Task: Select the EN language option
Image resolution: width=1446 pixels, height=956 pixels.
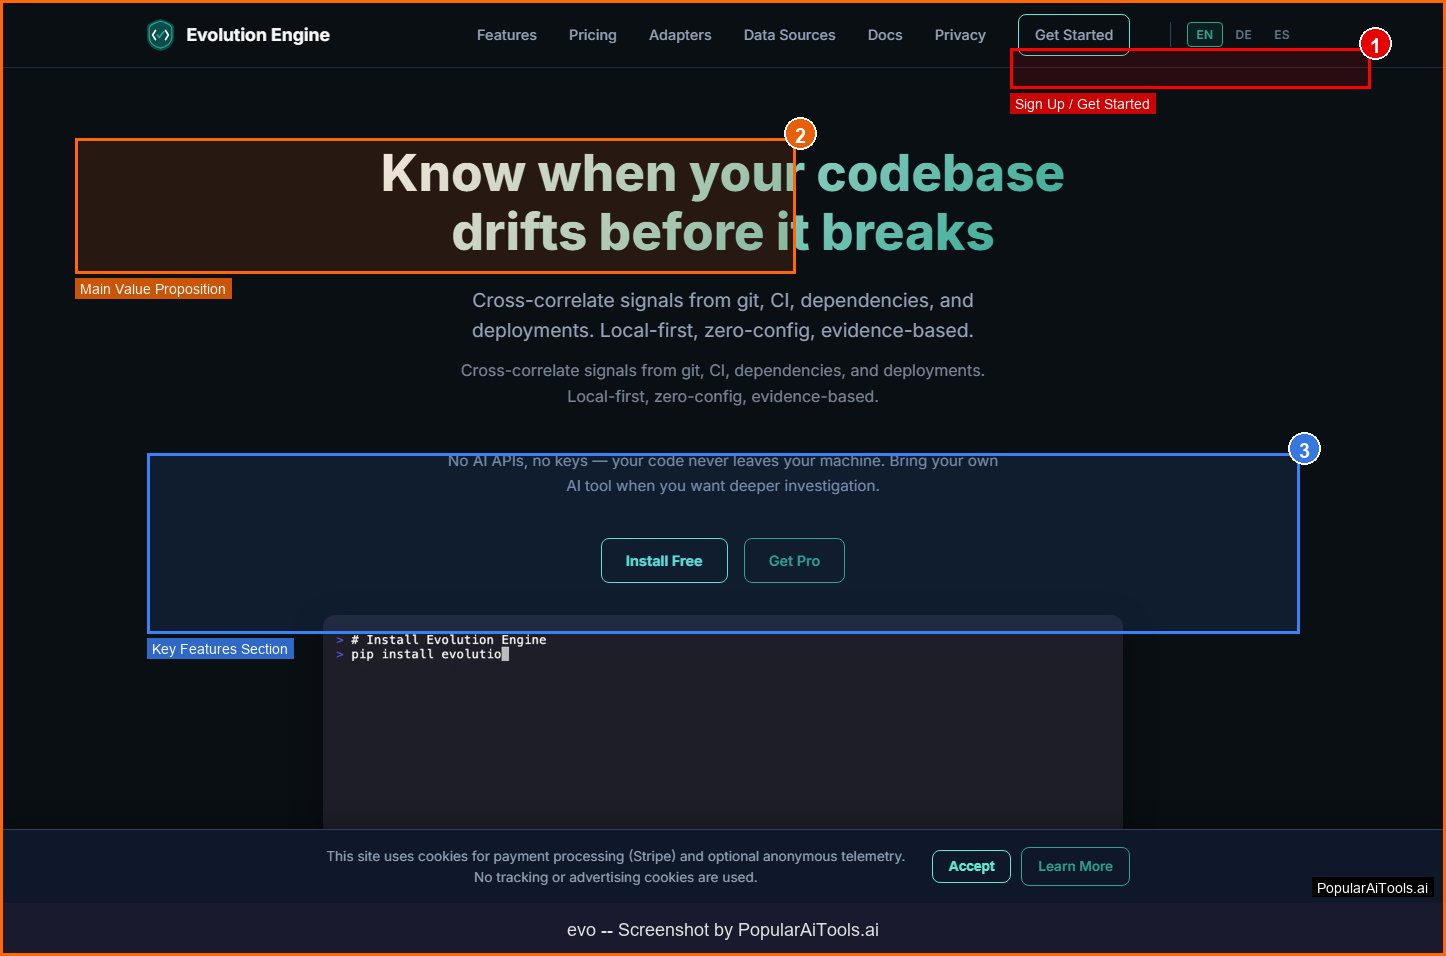Action: point(1204,35)
